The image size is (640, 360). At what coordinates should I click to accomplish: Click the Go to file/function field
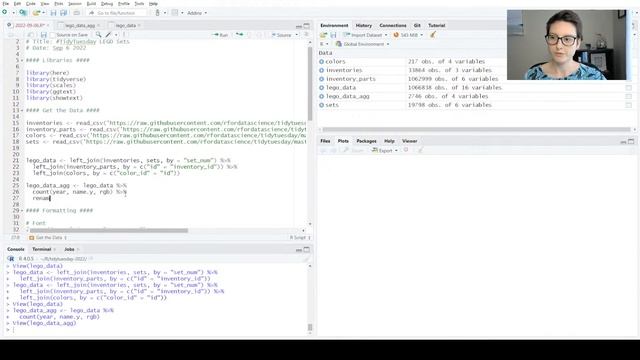pyautogui.click(x=117, y=13)
